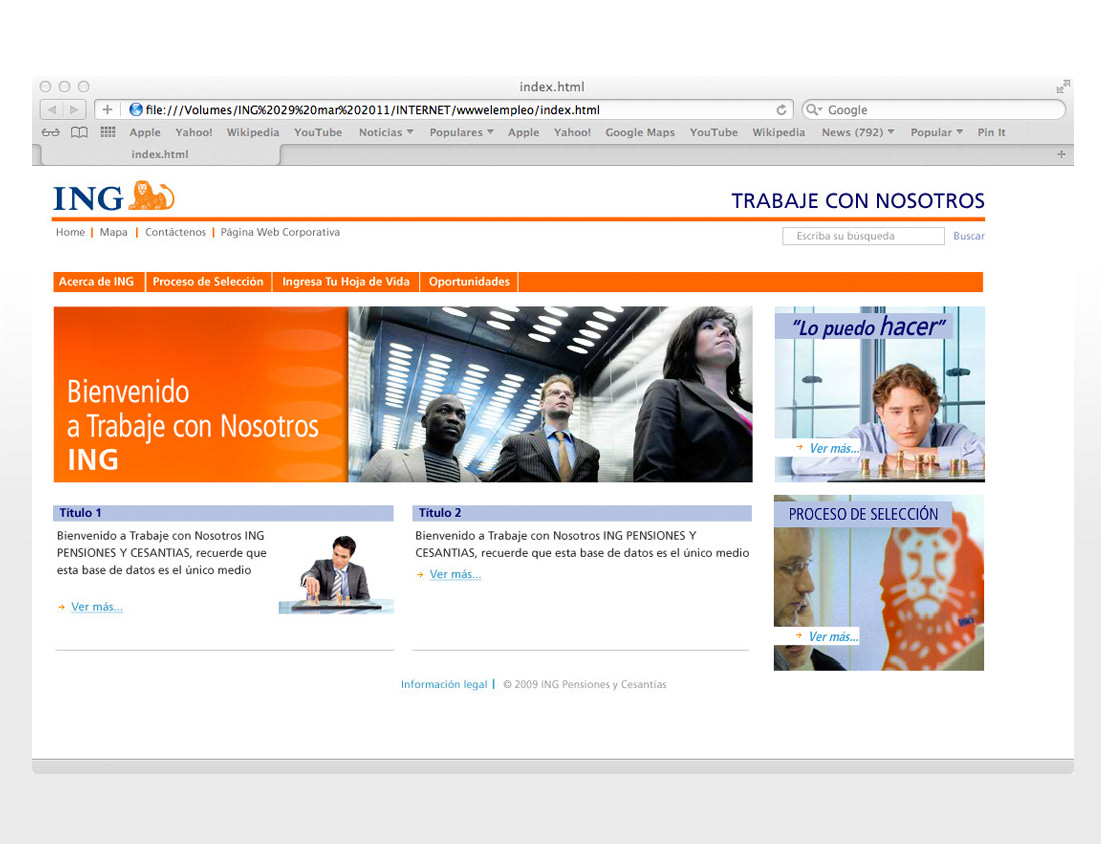Open Información legal link
The image size is (1101, 844).
click(444, 684)
